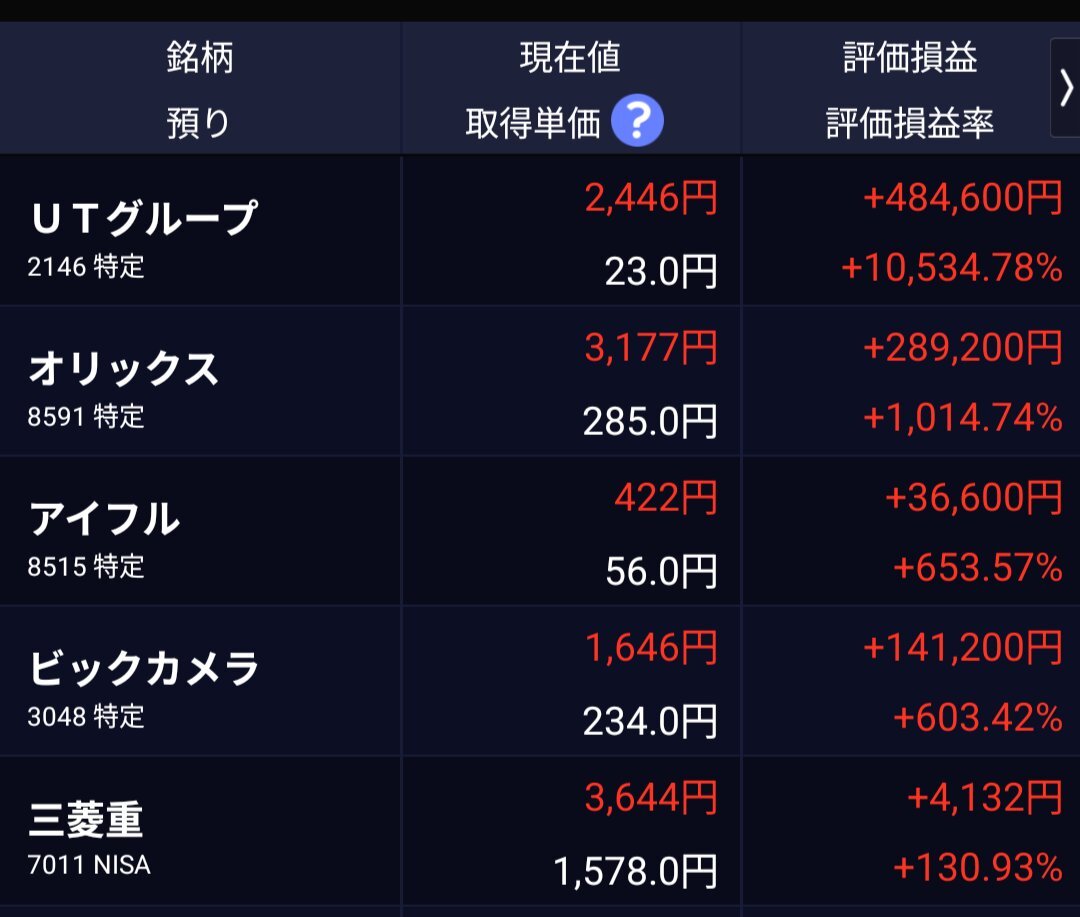Tap the 取得単価 header label

coord(533,123)
